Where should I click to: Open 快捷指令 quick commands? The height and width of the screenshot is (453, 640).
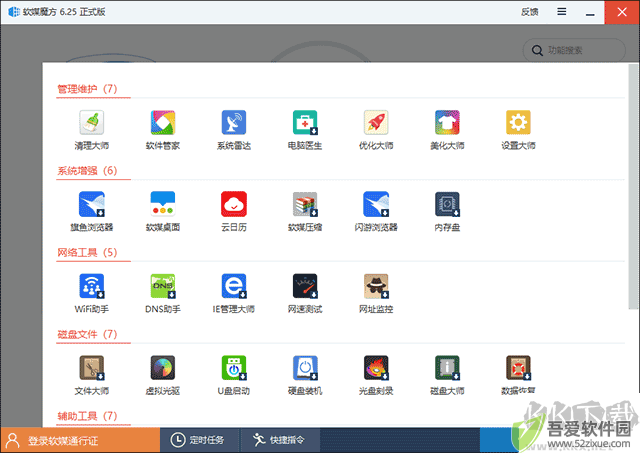pos(280,440)
